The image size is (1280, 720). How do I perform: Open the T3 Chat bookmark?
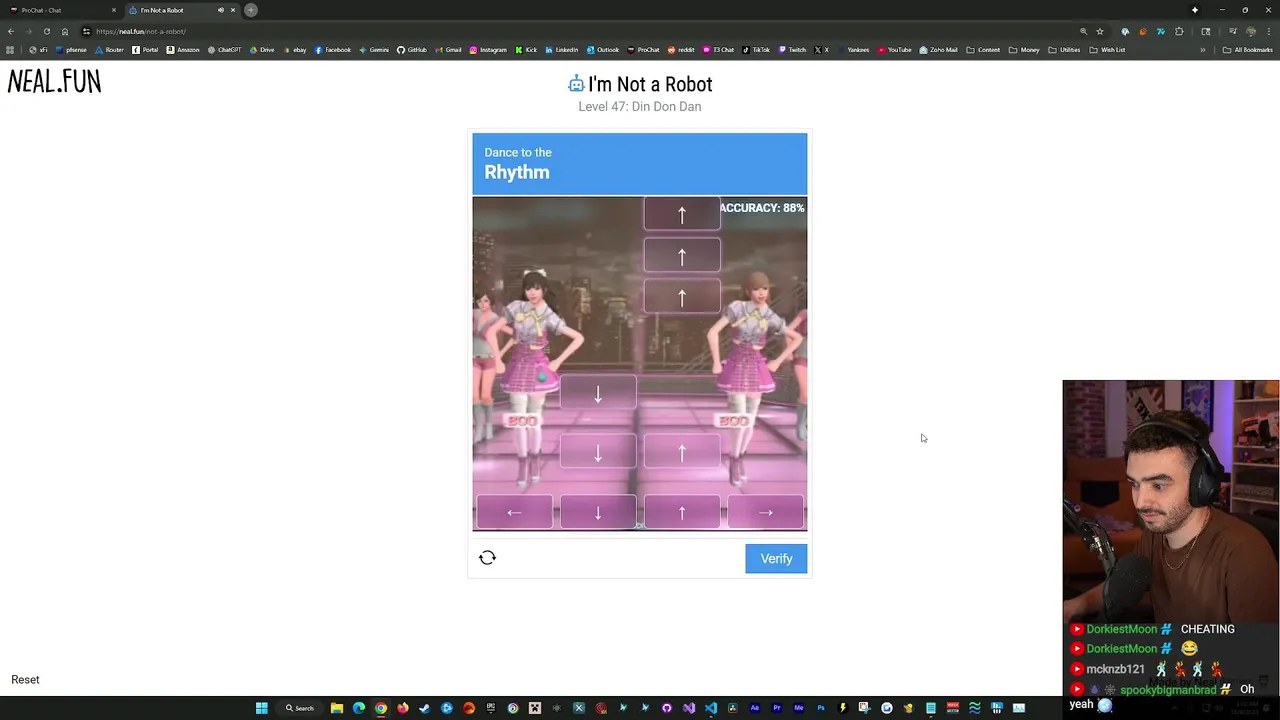click(x=718, y=50)
